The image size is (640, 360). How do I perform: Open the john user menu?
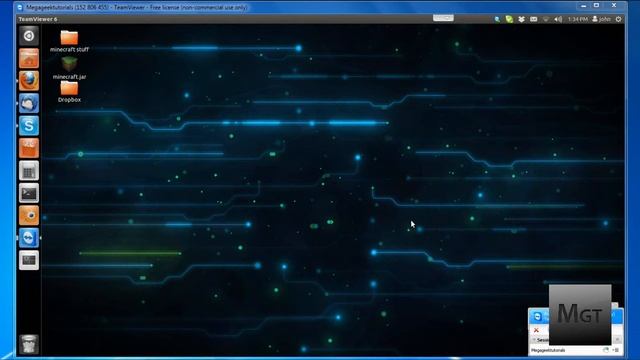pos(601,19)
